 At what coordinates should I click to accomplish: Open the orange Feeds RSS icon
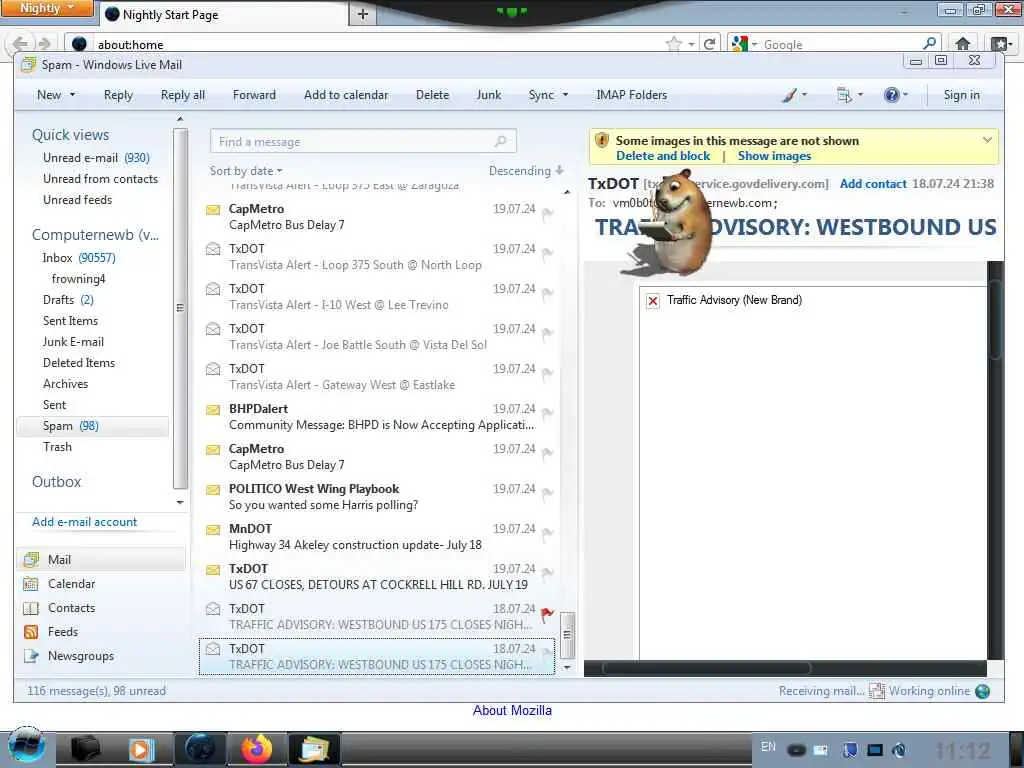click(31, 632)
